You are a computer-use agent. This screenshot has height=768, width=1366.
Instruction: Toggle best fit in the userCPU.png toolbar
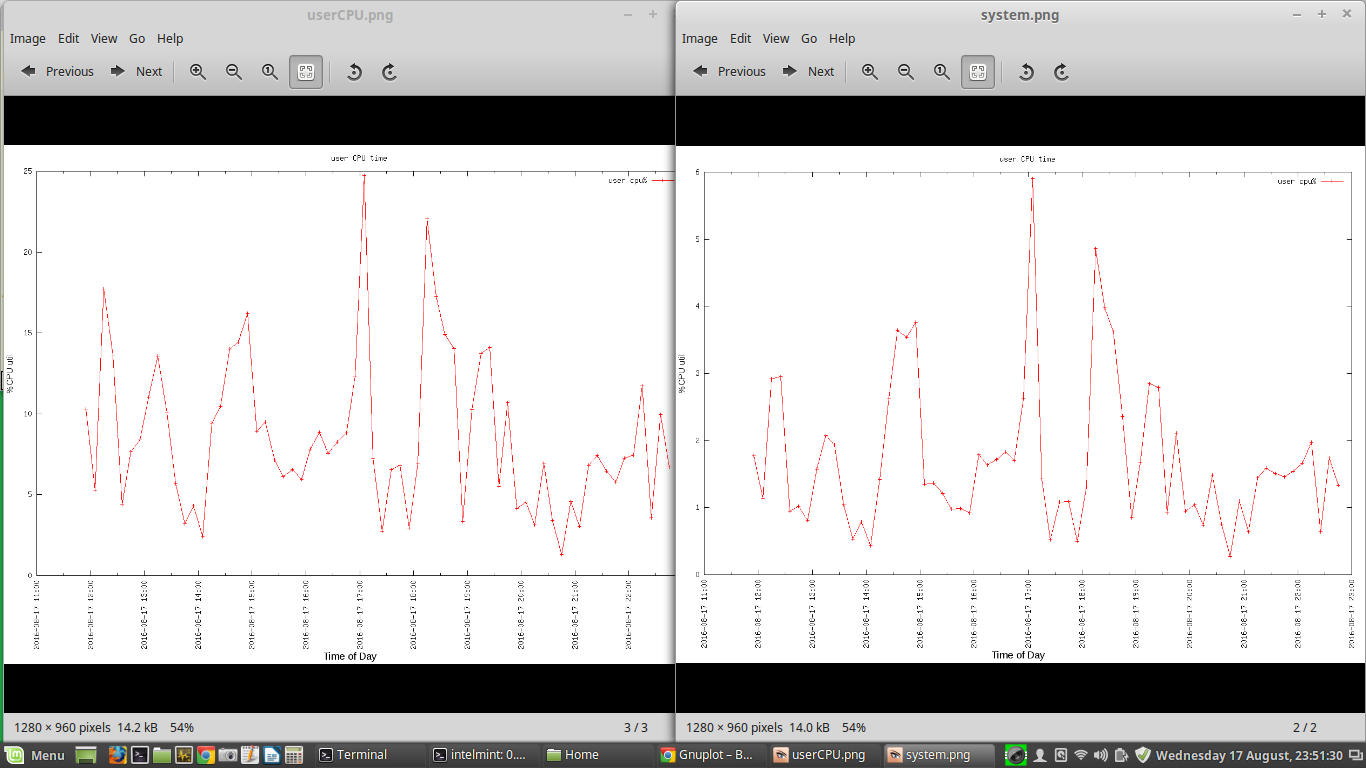306,71
